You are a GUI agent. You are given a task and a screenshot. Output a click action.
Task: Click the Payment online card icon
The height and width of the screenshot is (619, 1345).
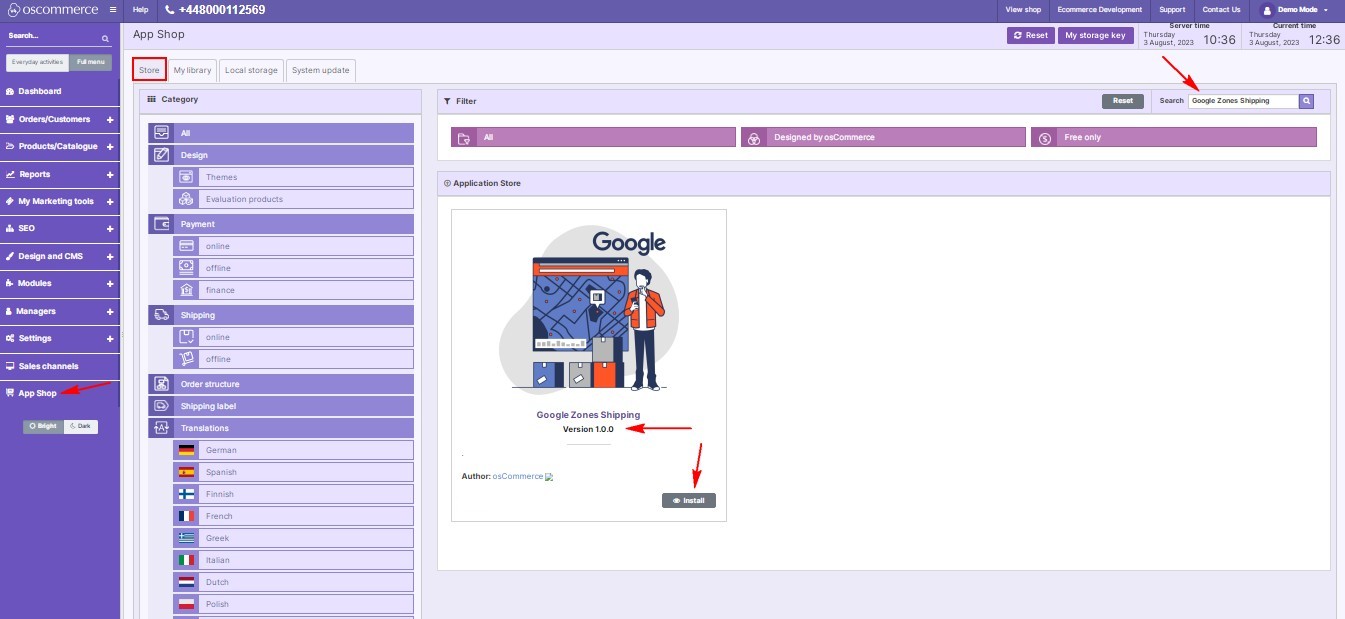(186, 246)
